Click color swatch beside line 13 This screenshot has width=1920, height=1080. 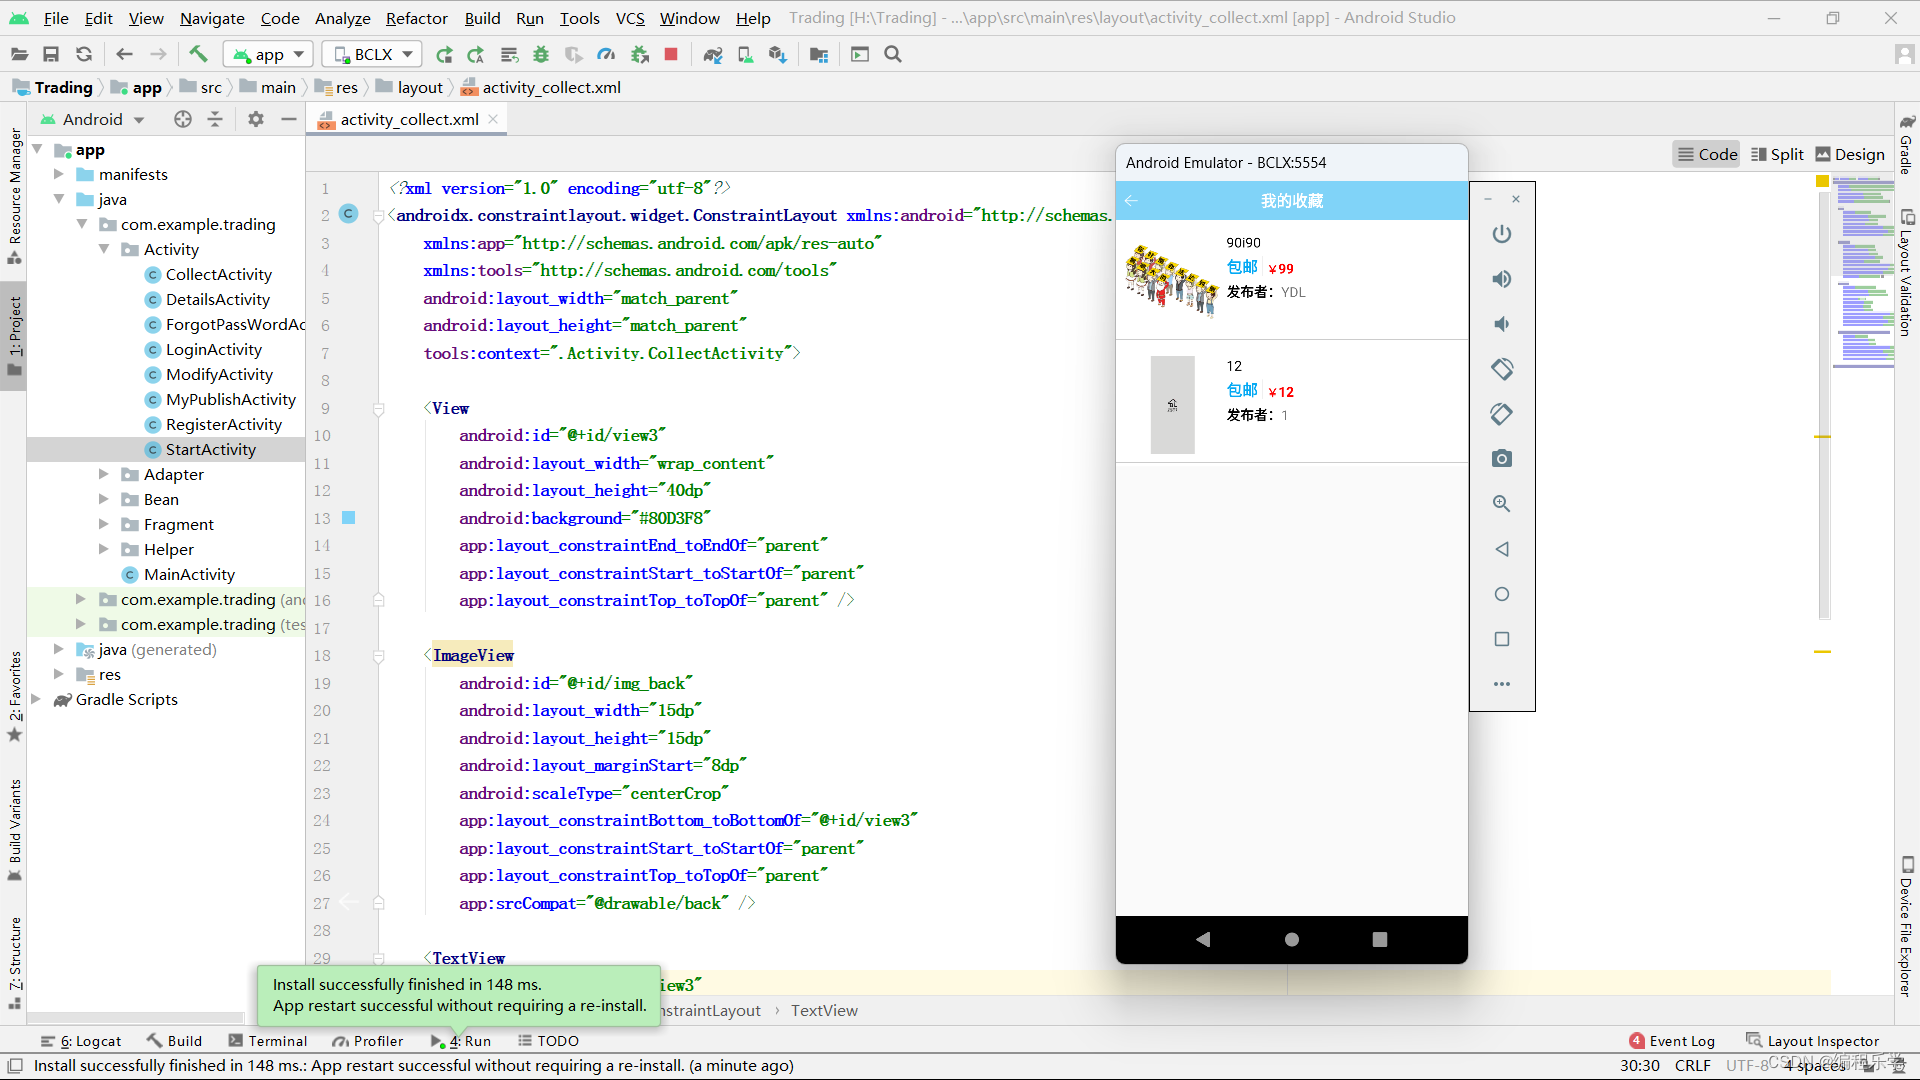349,518
